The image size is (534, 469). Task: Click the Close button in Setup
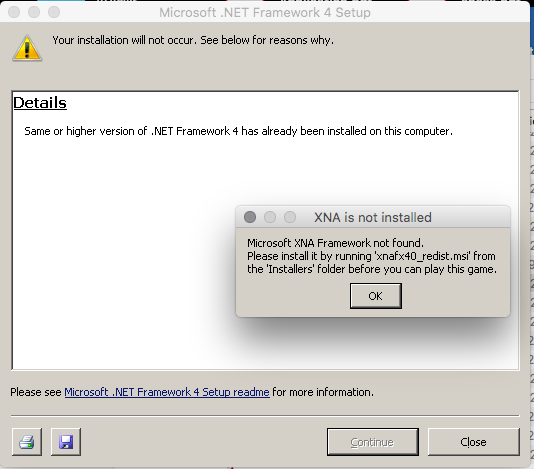(x=473, y=442)
